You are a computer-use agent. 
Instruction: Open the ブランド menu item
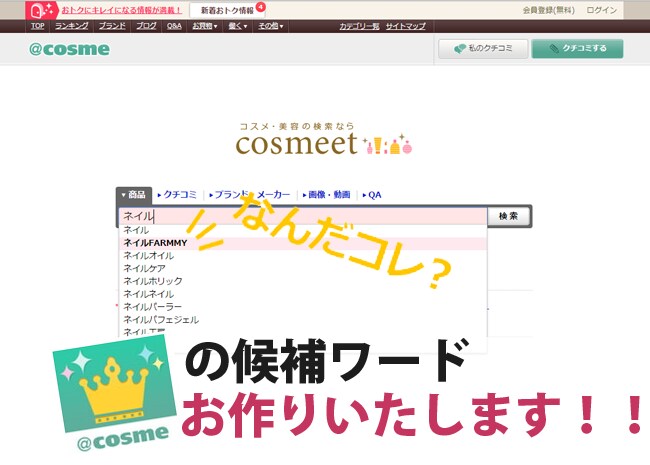point(112,26)
